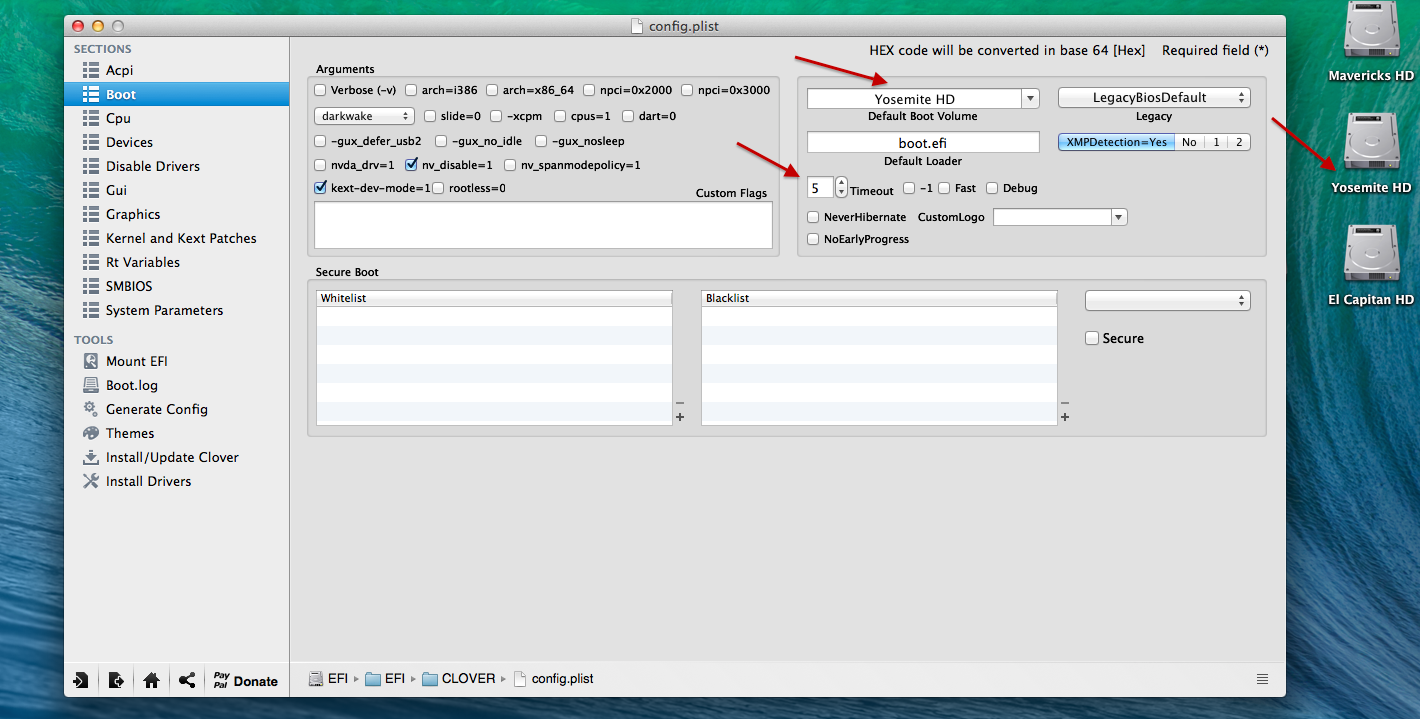Add entry to Whitelist with plus

[680, 417]
